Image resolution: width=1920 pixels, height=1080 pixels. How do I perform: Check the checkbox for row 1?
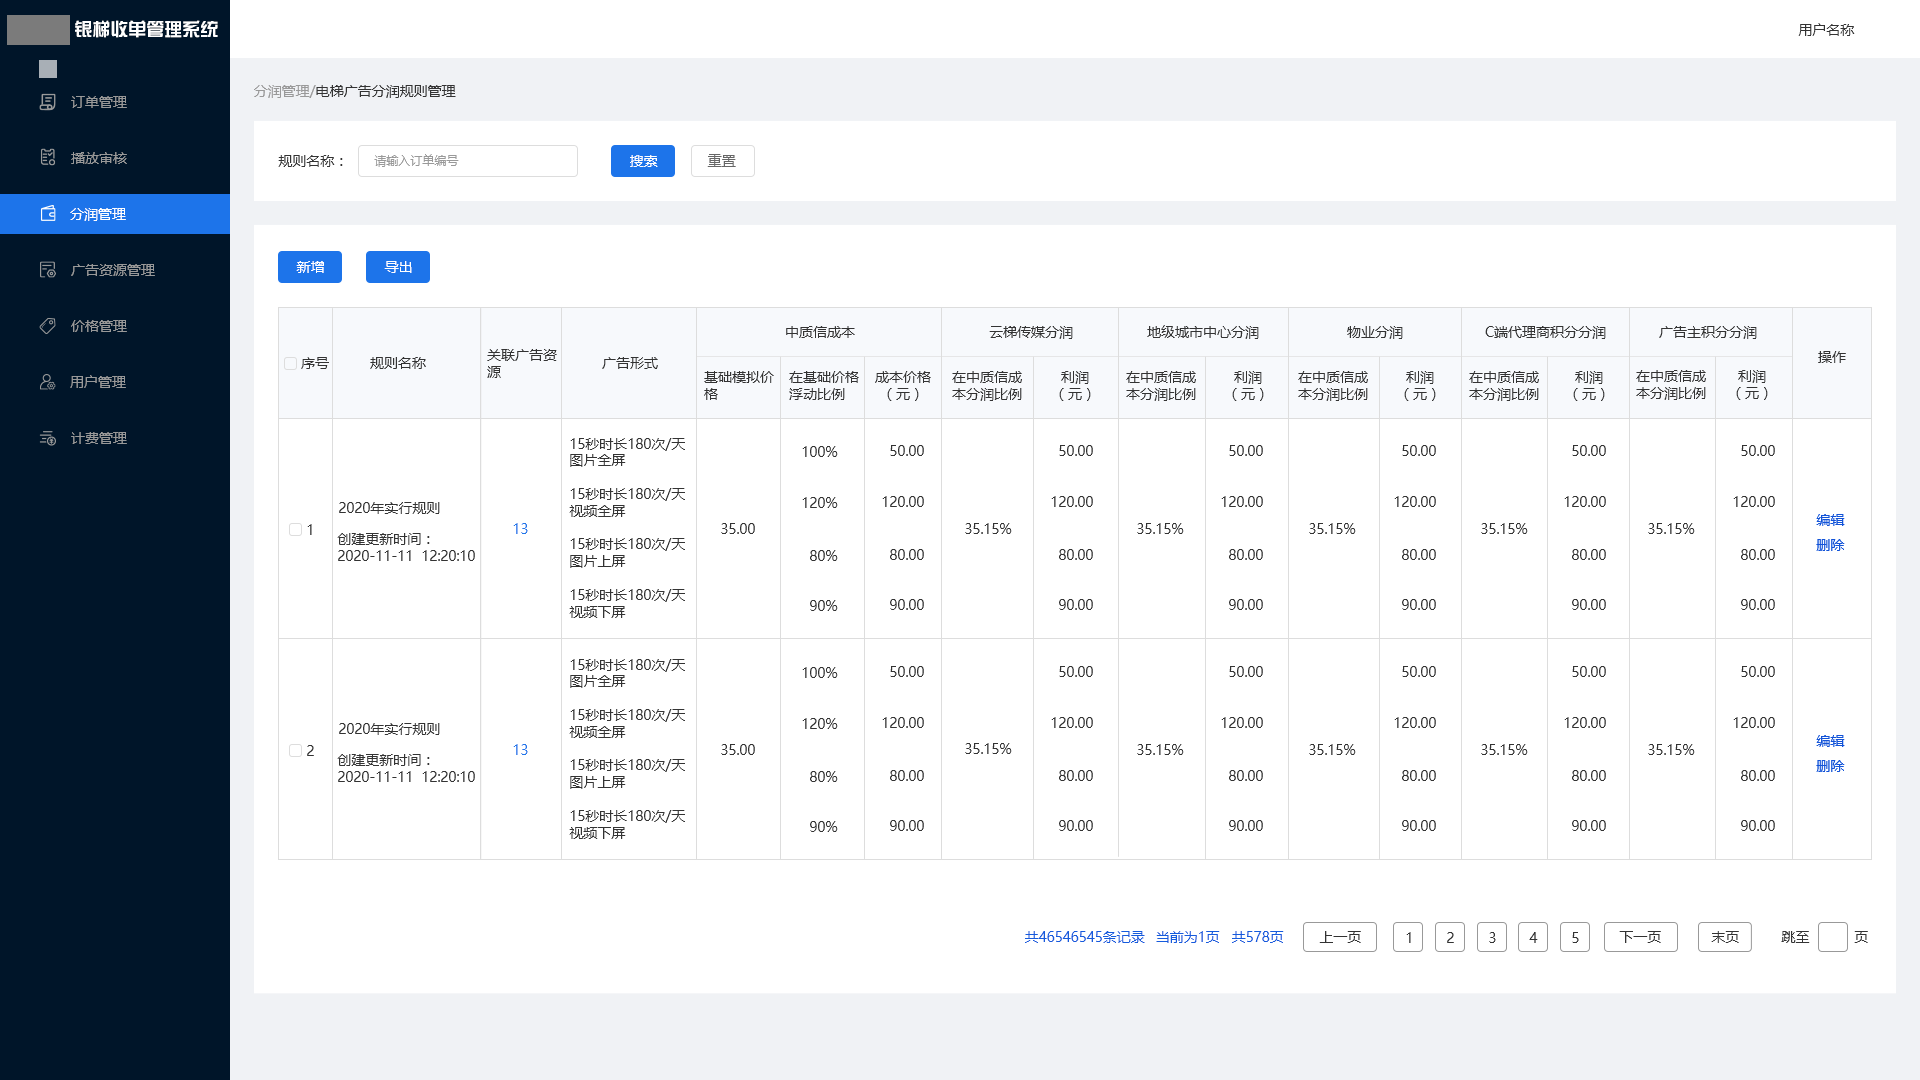[x=295, y=530]
